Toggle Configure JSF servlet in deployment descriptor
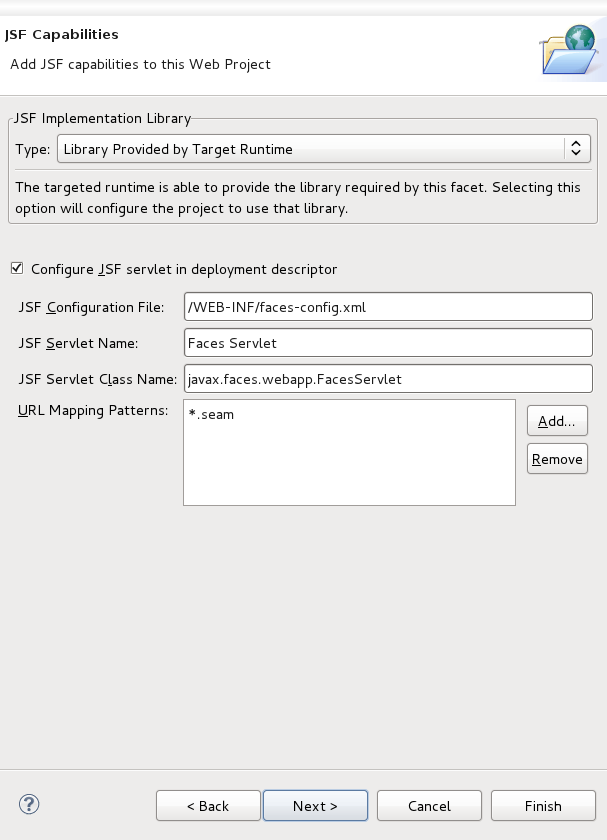 tap(16, 269)
